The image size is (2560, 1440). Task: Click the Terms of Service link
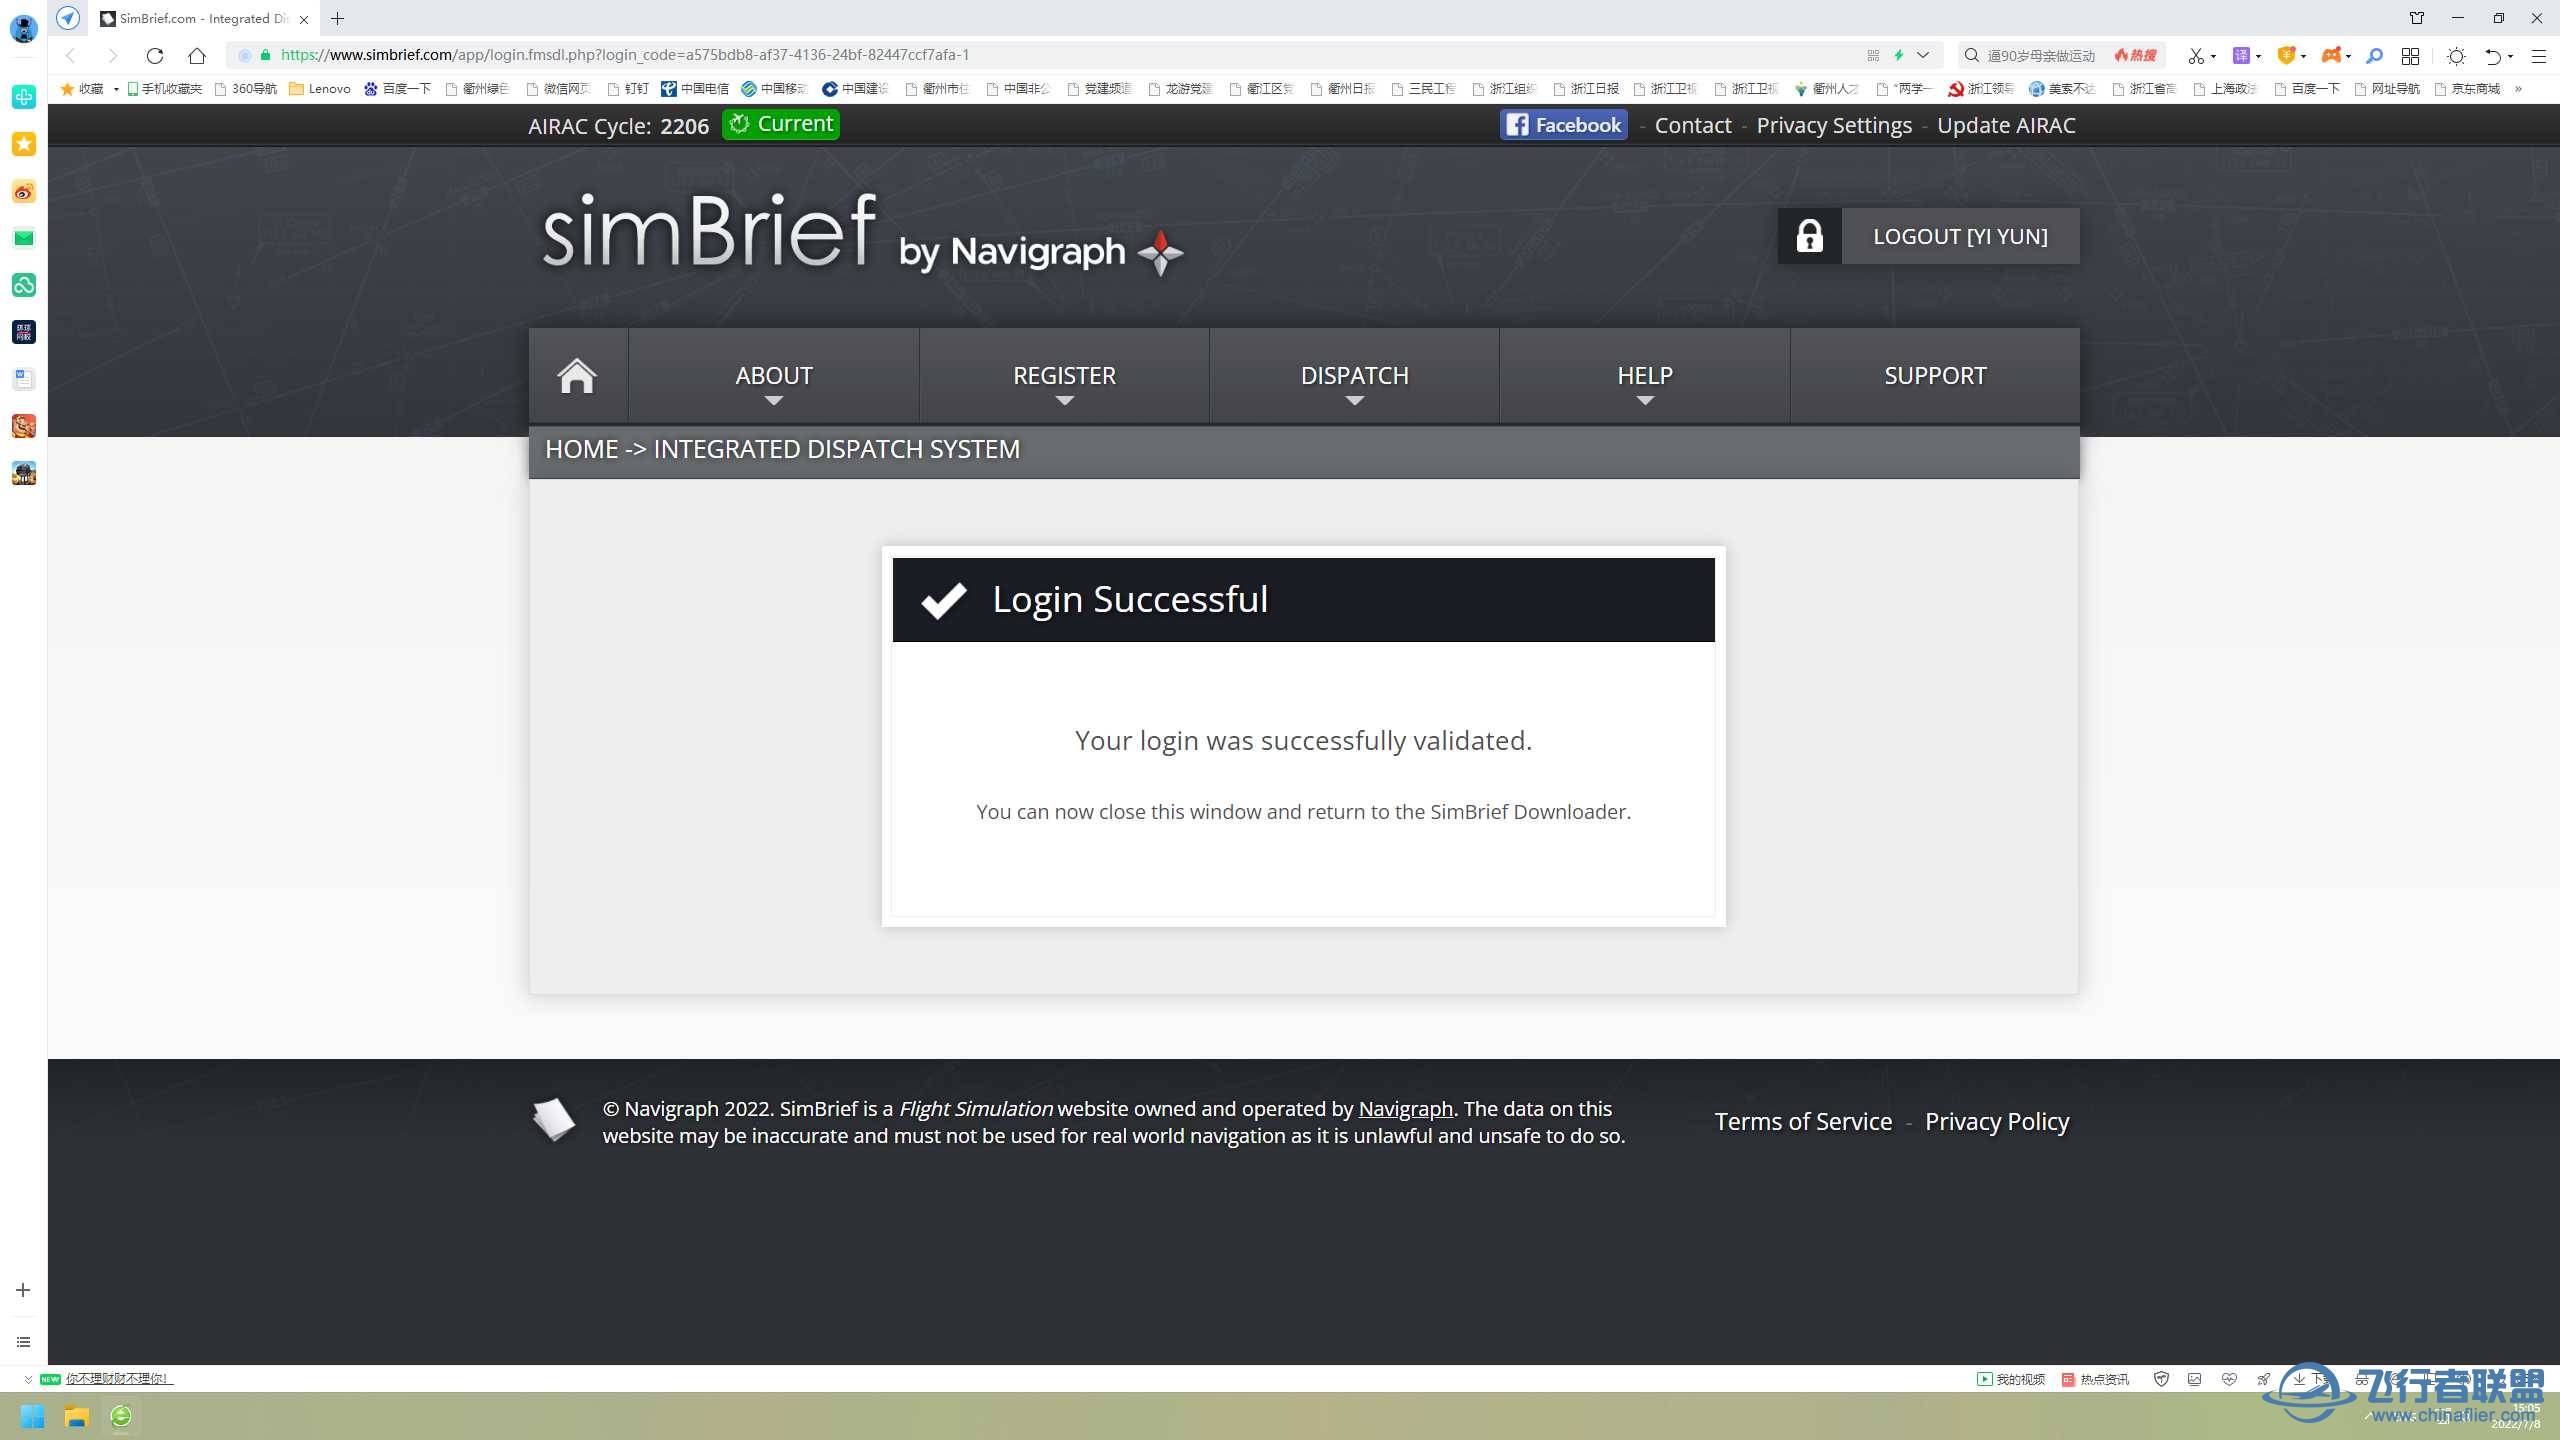[x=1804, y=1122]
